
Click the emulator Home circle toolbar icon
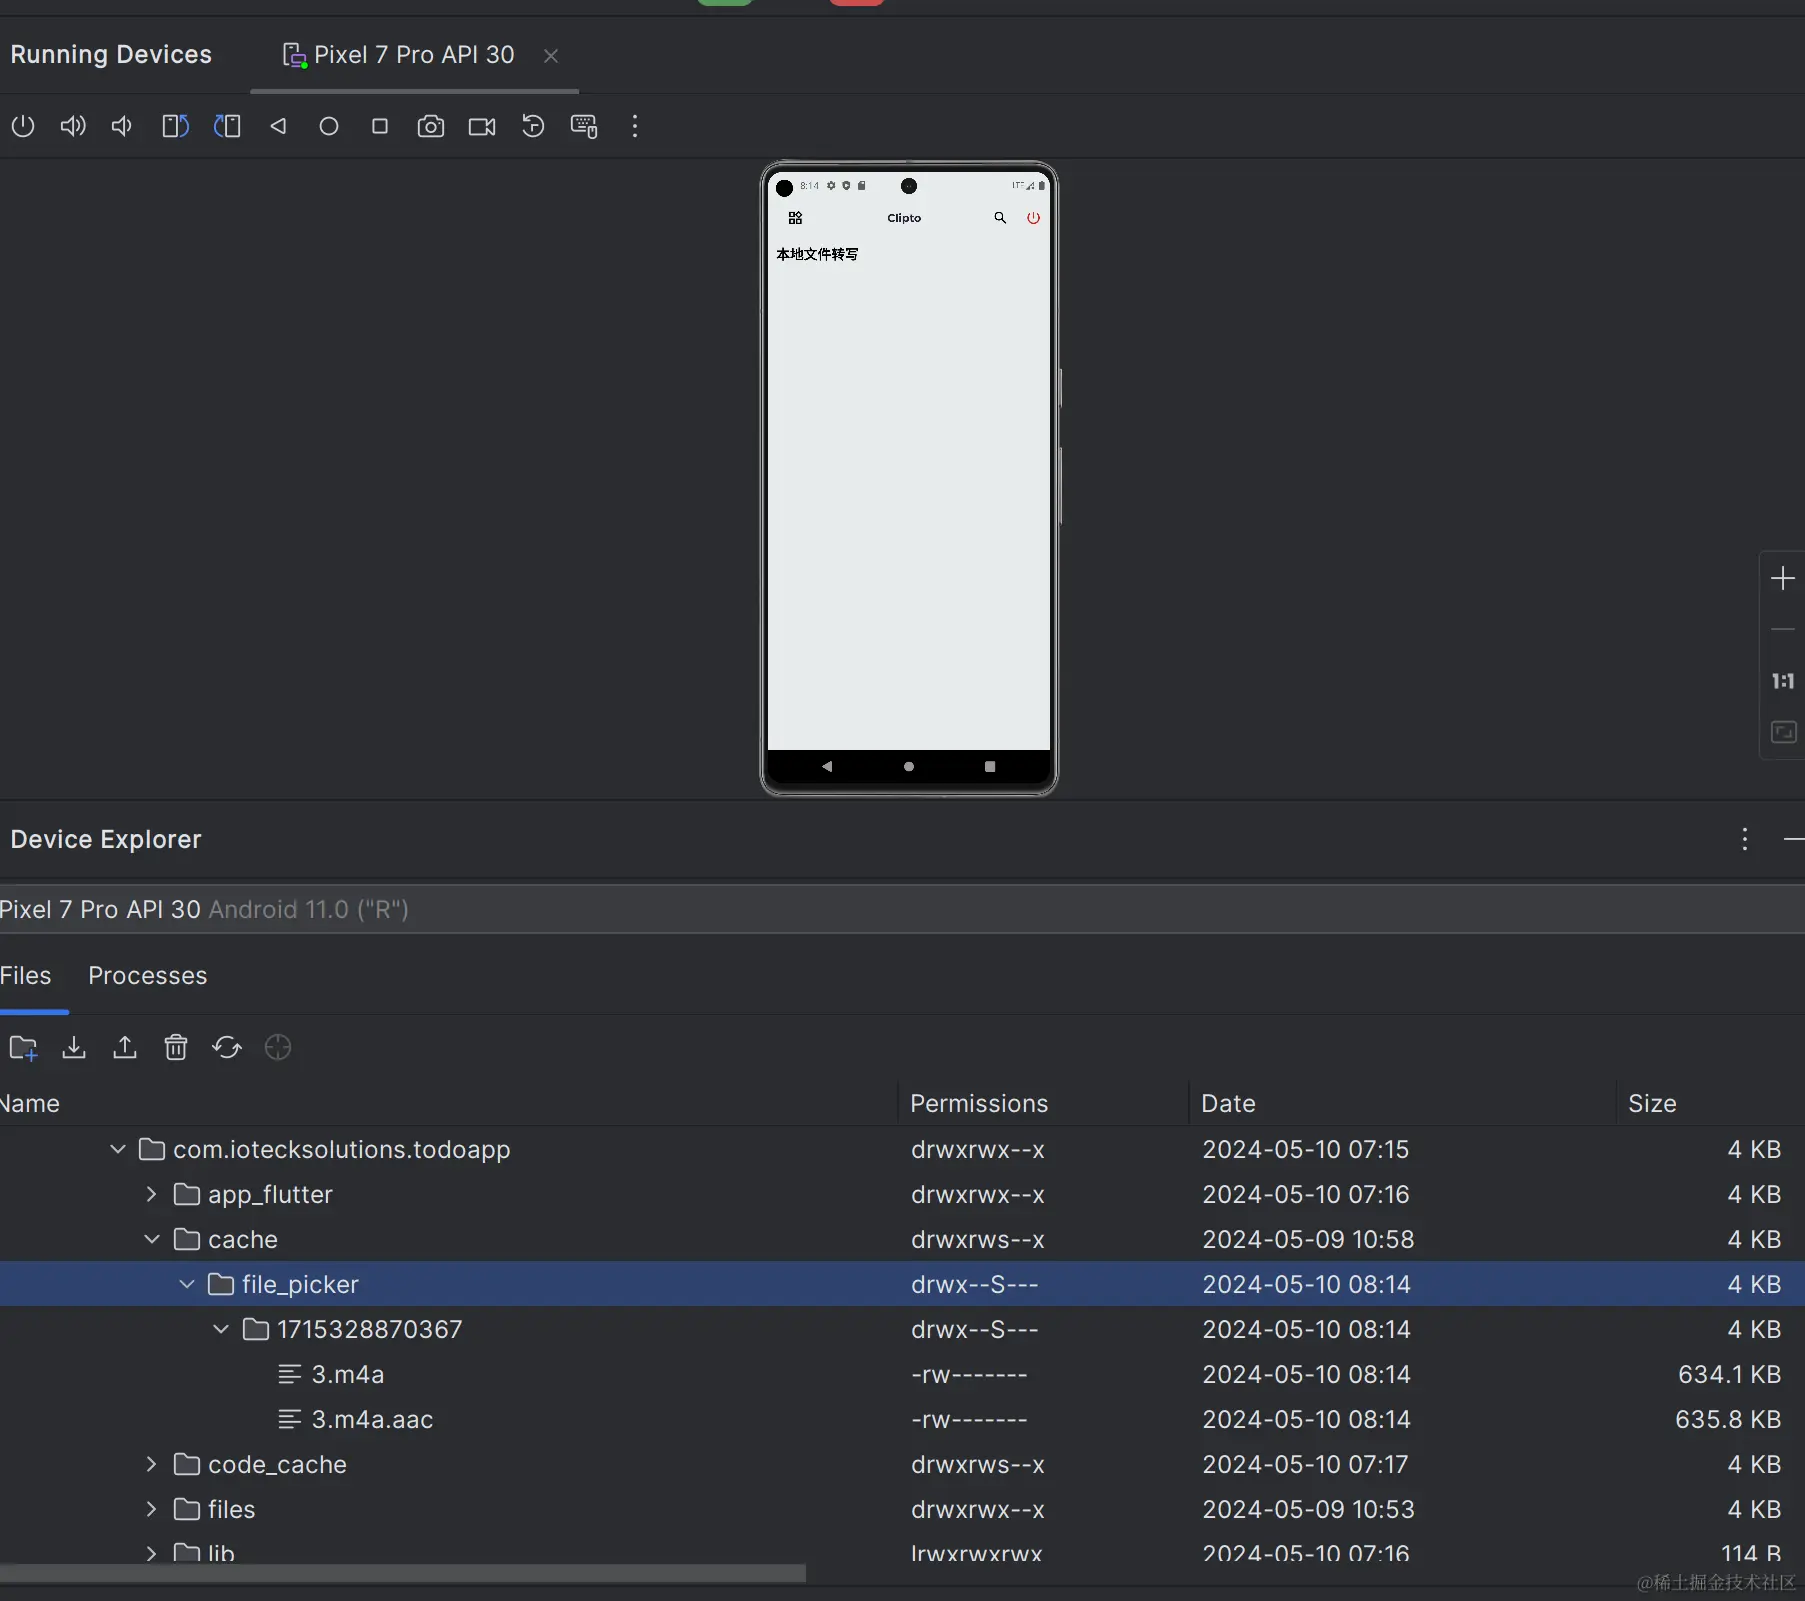tap(329, 126)
